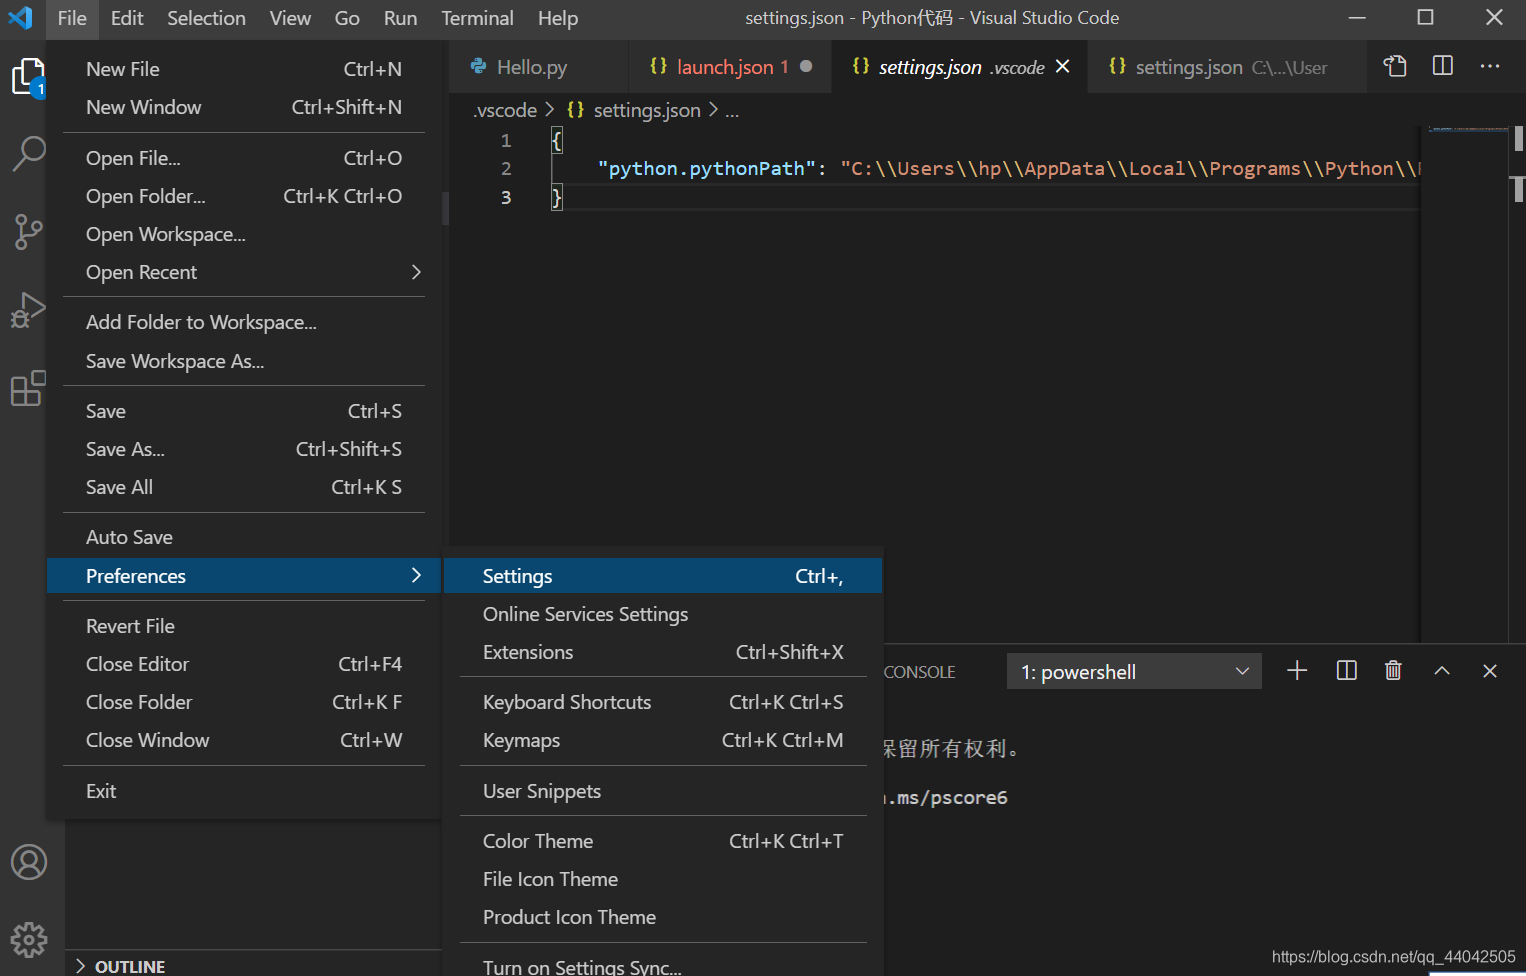Open the editor More Actions ellipsis
Image resolution: width=1526 pixels, height=976 pixels.
(1490, 66)
